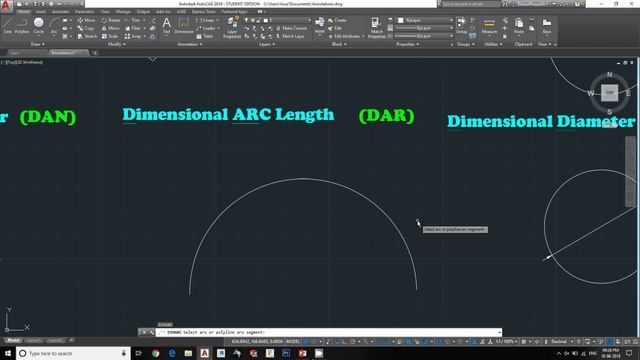
Task: Open Chrome from the taskbar
Action: 156,353
